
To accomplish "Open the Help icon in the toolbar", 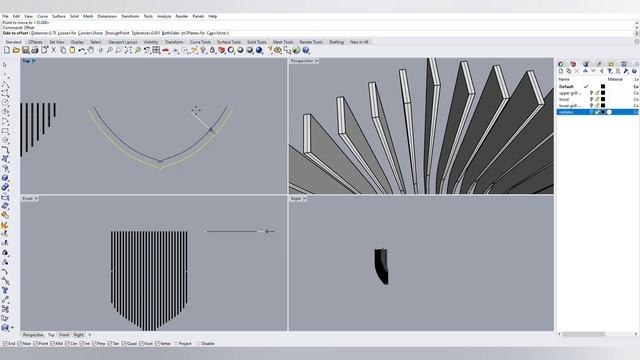I will 306,50.
